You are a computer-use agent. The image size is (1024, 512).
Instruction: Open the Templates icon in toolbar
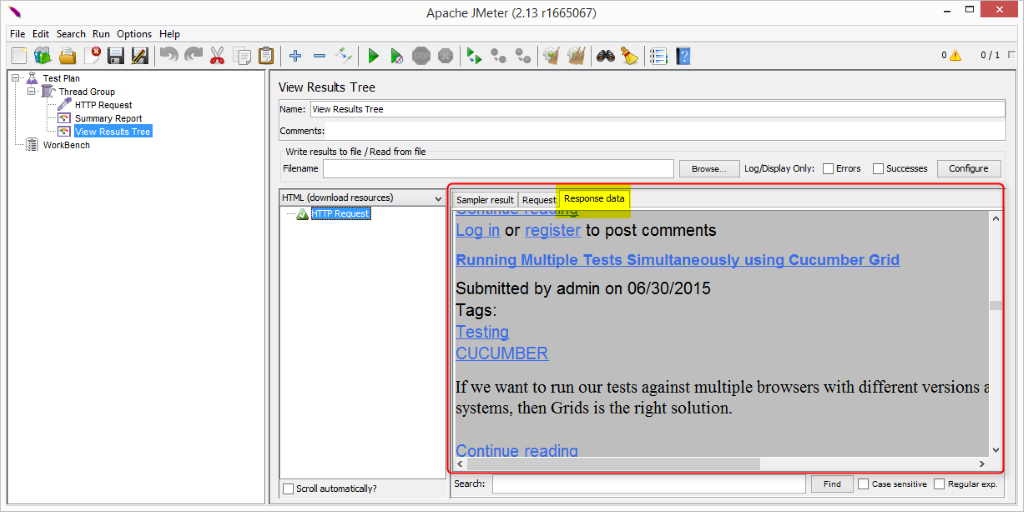[42, 56]
